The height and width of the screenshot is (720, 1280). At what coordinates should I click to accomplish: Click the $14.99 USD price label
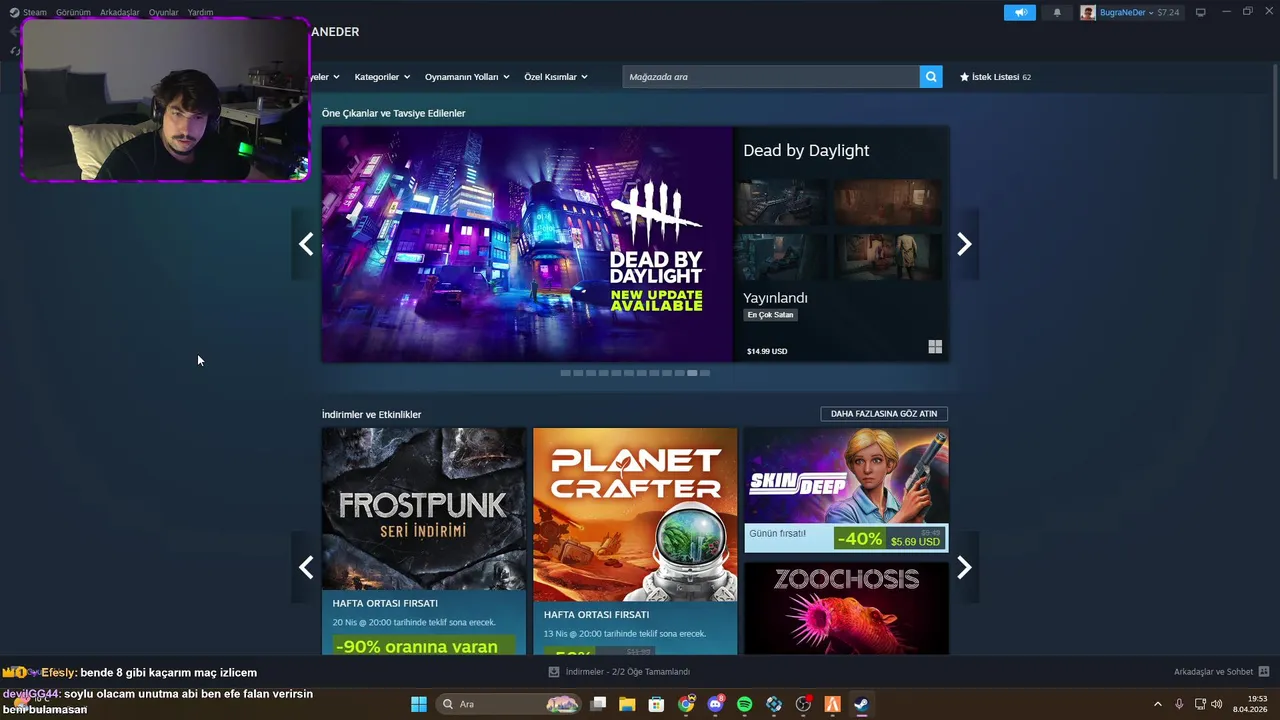tap(767, 351)
